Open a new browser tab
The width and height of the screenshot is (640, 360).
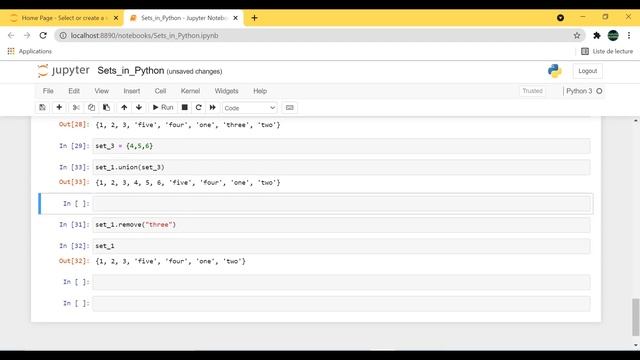[x=254, y=18]
